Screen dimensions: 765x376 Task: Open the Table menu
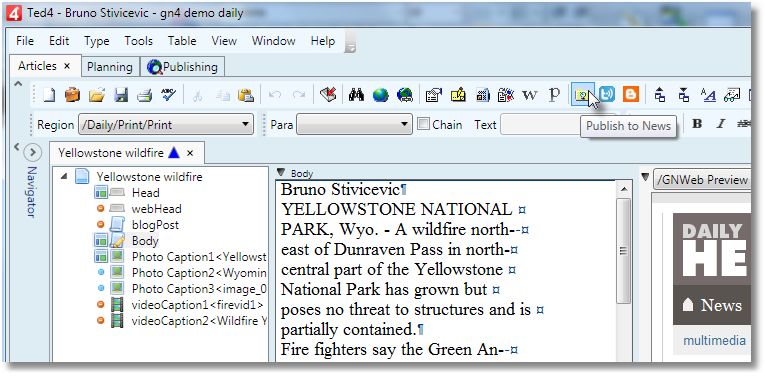pyautogui.click(x=182, y=41)
